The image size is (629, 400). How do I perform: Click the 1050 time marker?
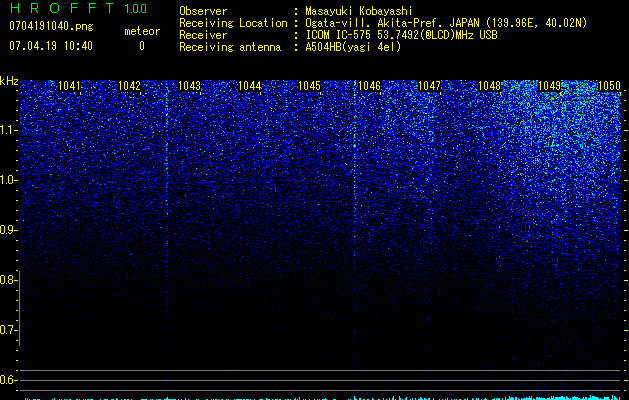[609, 86]
